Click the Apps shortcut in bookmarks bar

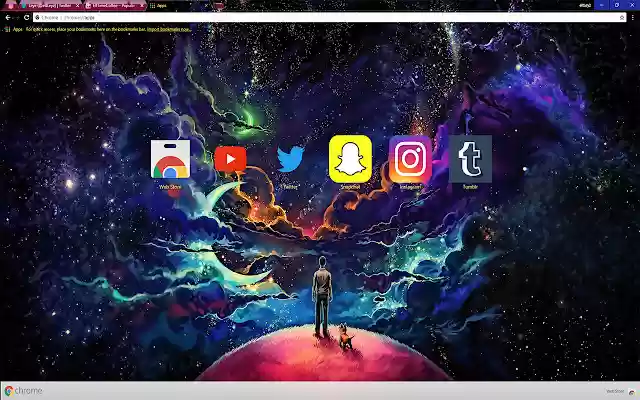point(13,29)
